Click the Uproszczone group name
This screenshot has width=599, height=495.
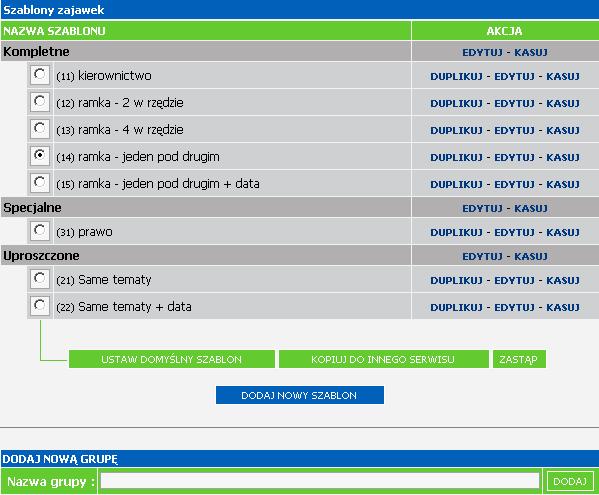click(x=41, y=256)
